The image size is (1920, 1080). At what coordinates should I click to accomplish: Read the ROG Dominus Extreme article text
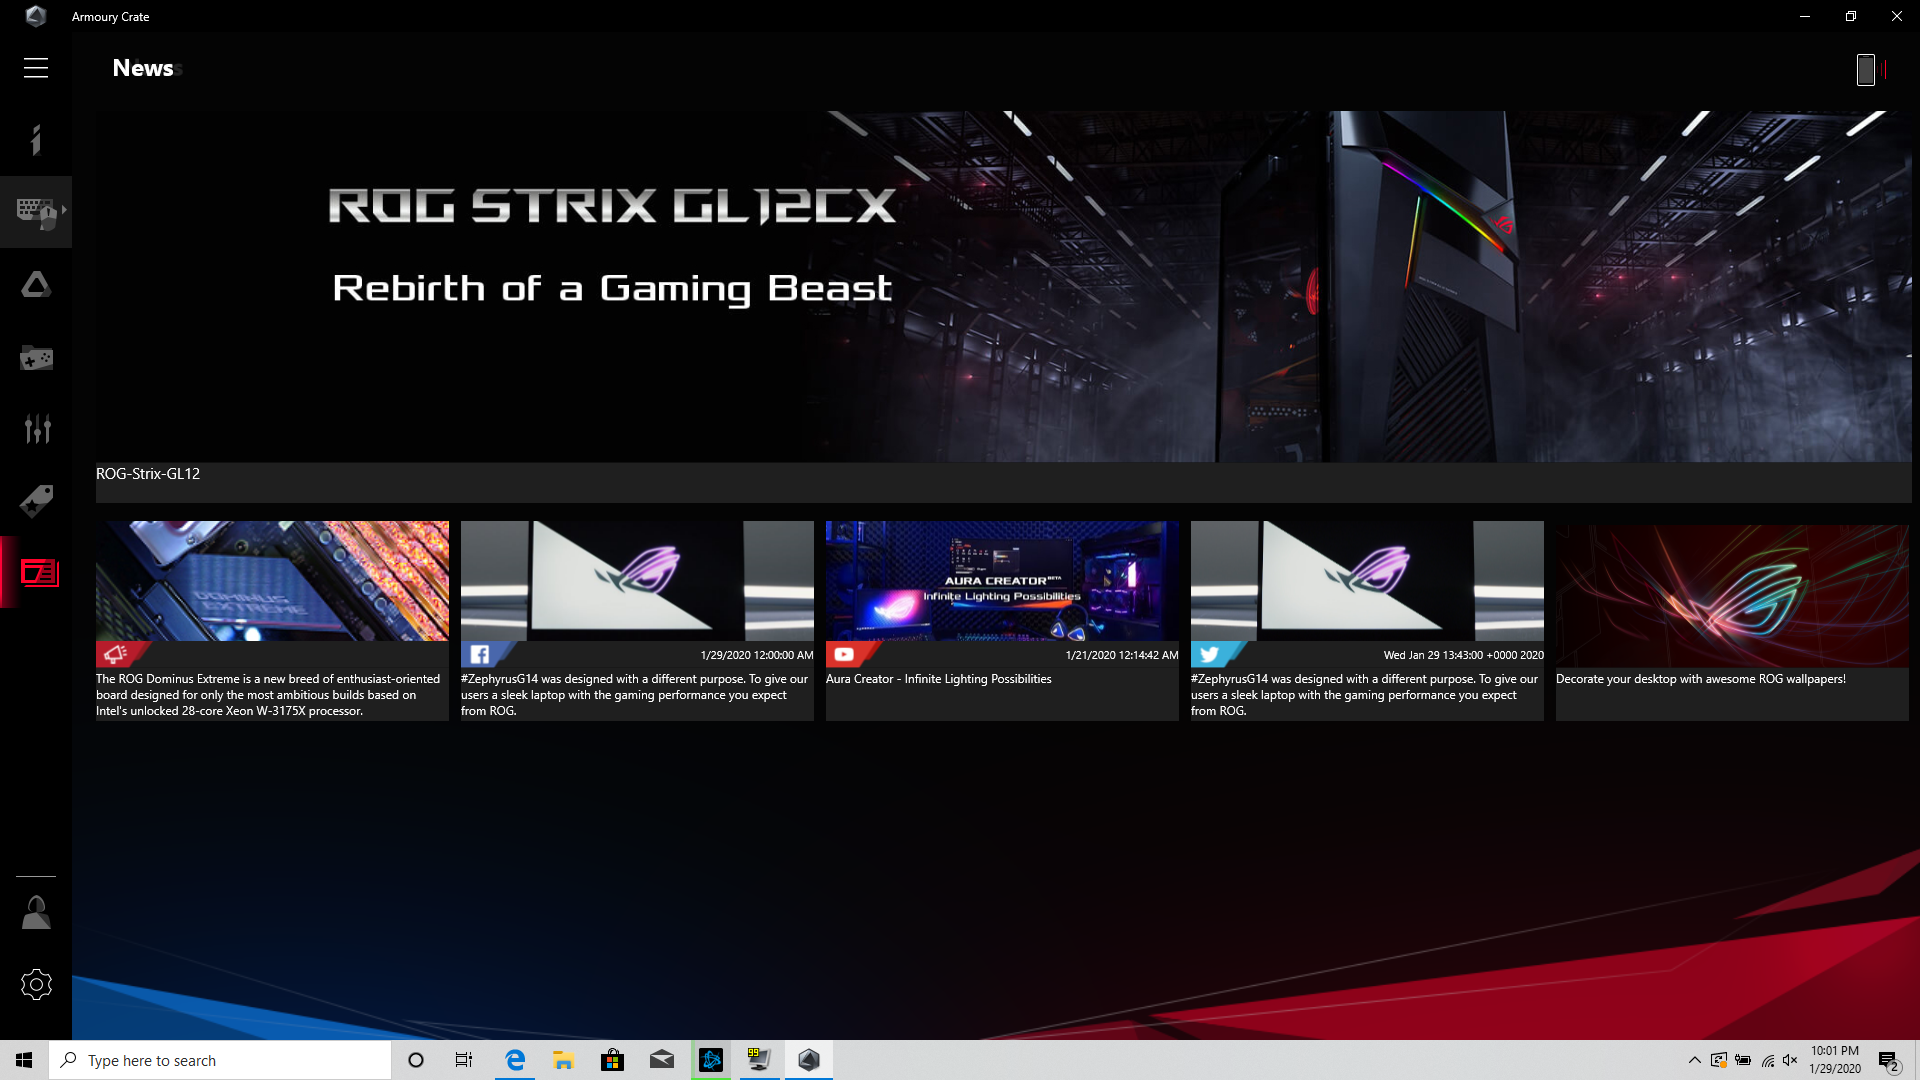point(269,695)
